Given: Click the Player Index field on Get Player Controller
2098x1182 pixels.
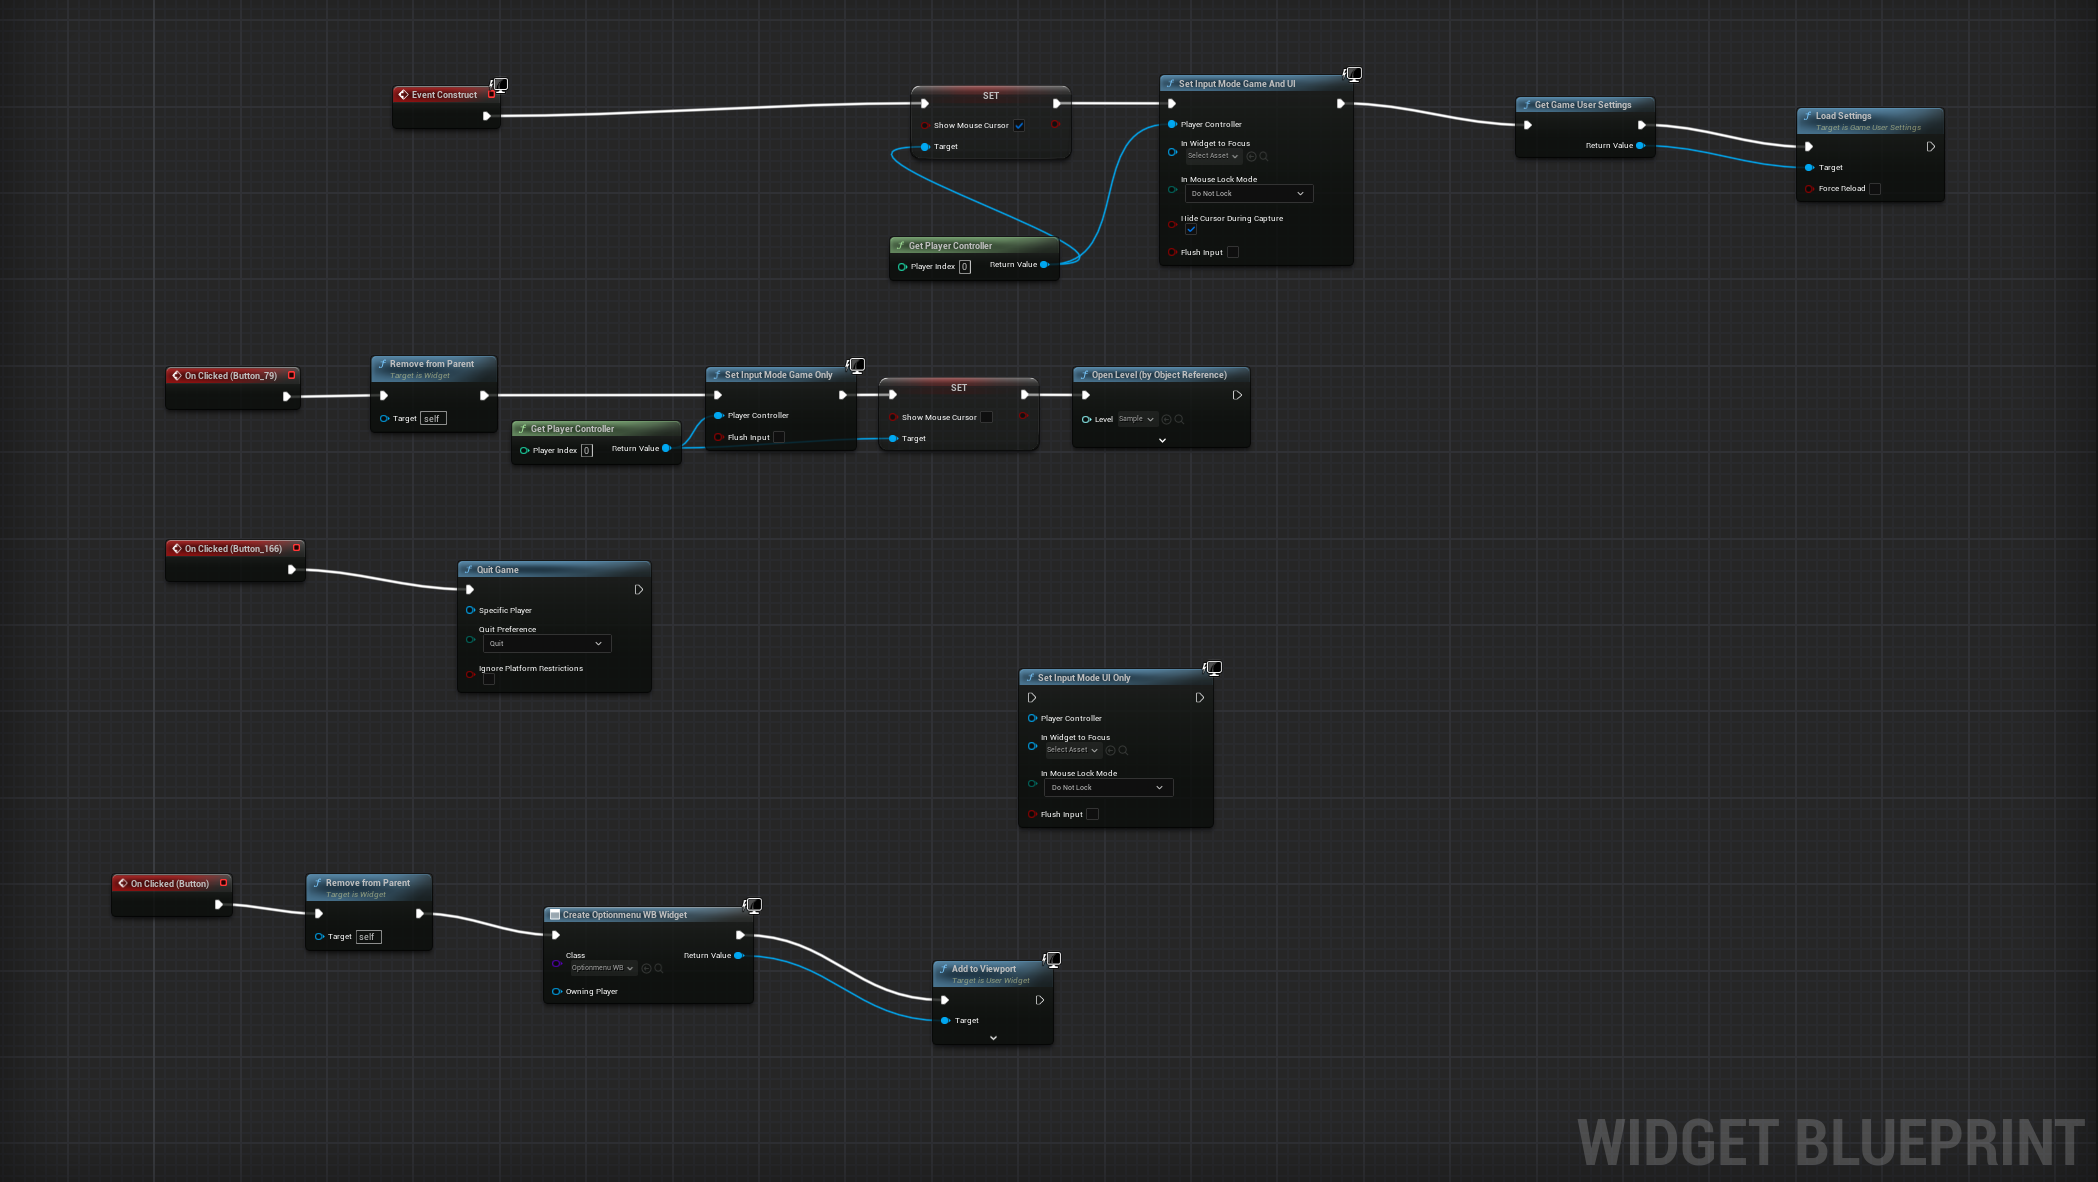Looking at the screenshot, I should point(965,266).
